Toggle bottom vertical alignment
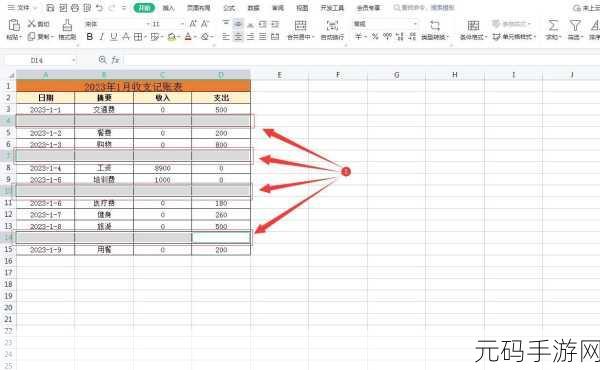Screen dimensions: 600x370 click(250, 24)
